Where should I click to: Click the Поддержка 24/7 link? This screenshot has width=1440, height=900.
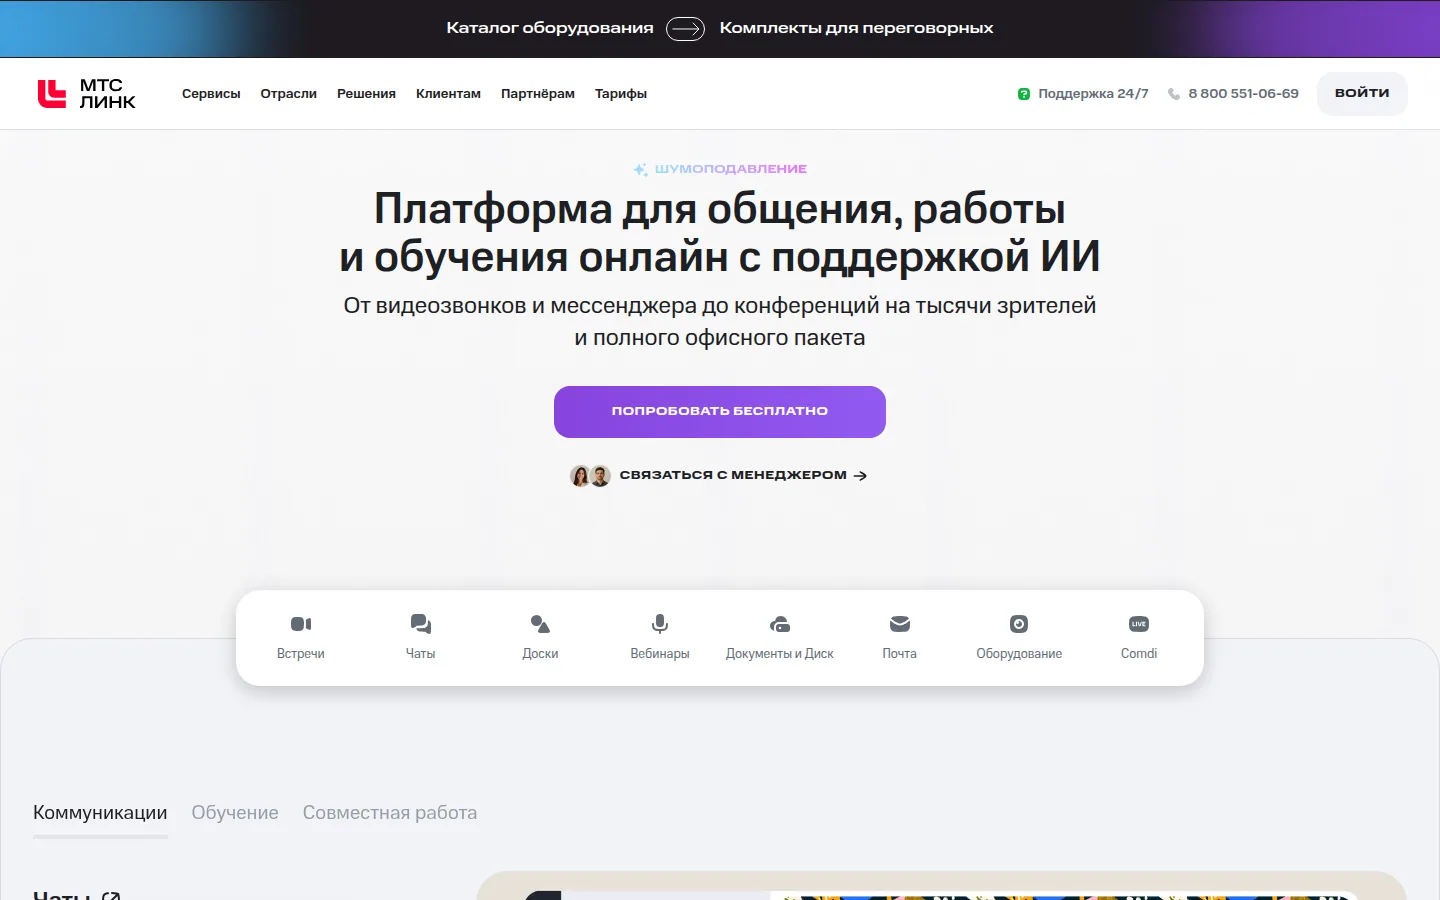1093,94
